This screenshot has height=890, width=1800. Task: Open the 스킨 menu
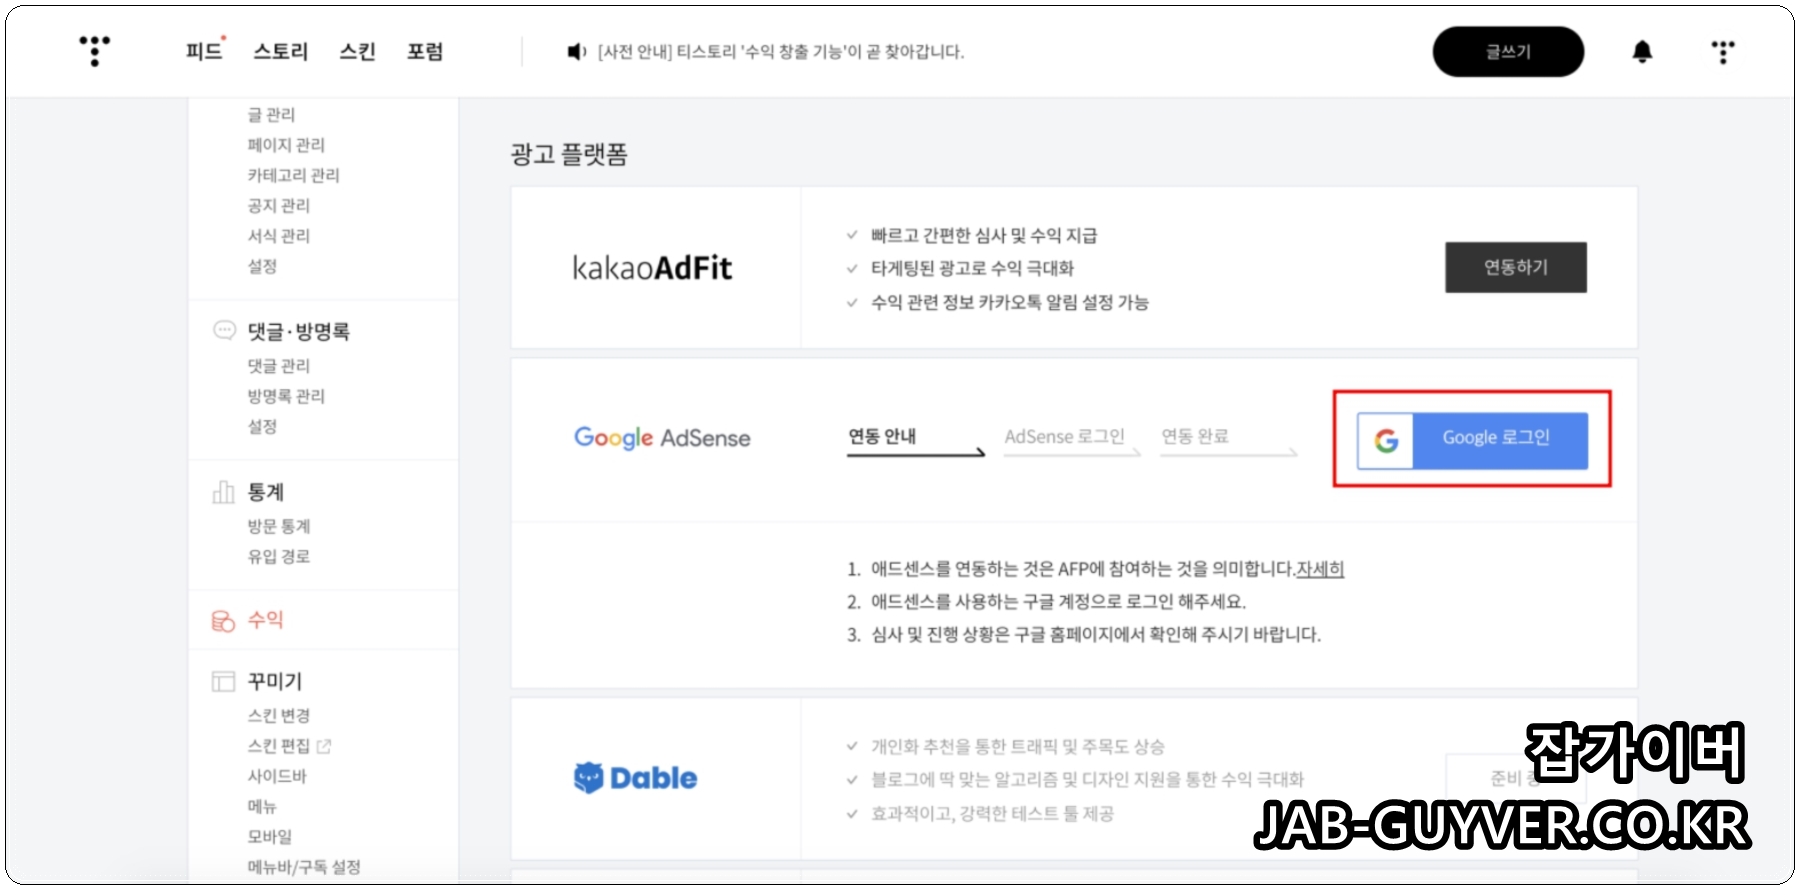357,51
